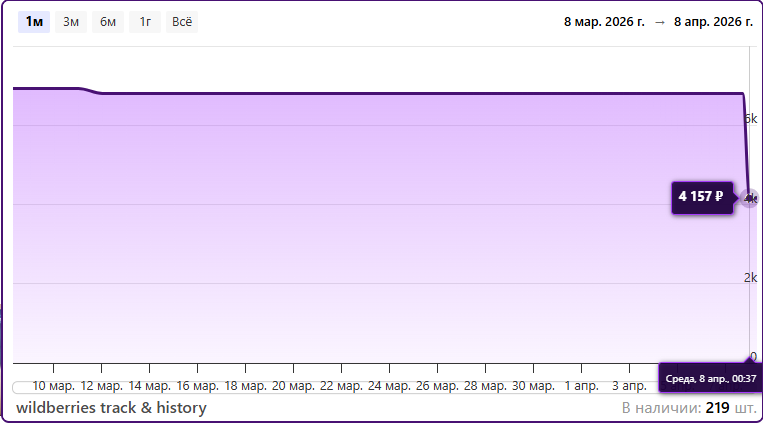
Task: Show the 1г yearly range
Action: [x=145, y=22]
